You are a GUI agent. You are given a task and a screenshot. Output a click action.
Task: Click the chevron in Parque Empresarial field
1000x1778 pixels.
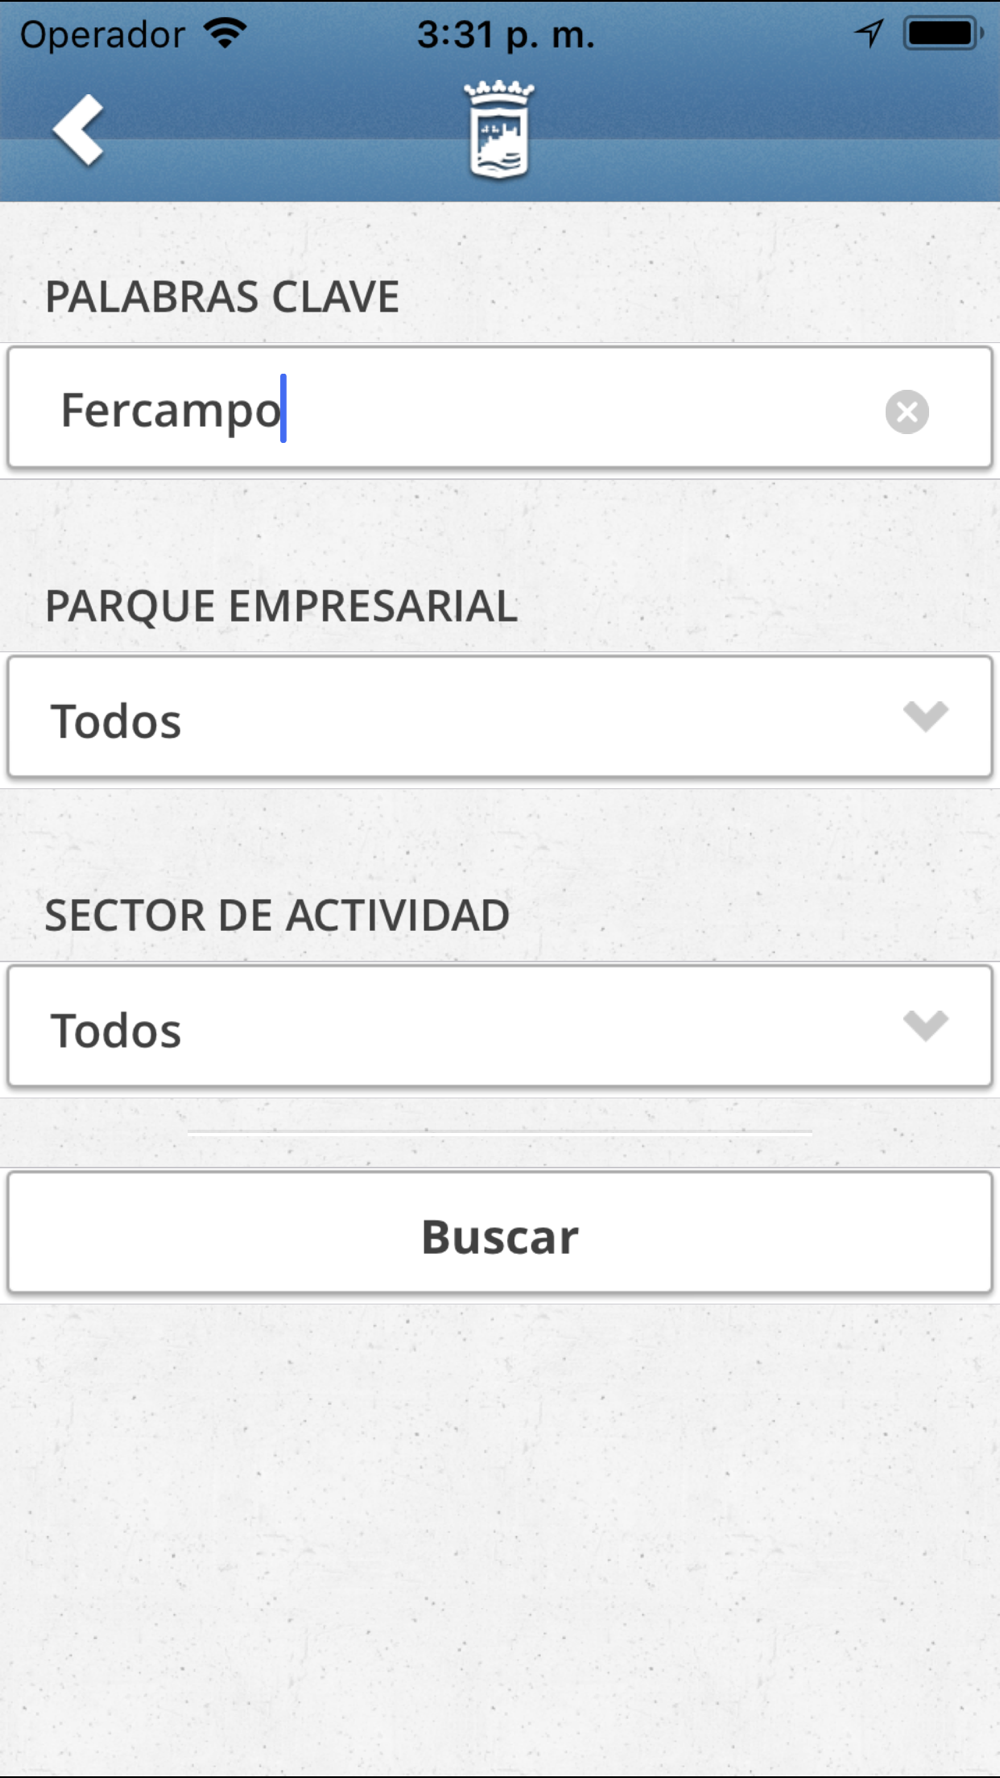coord(925,716)
